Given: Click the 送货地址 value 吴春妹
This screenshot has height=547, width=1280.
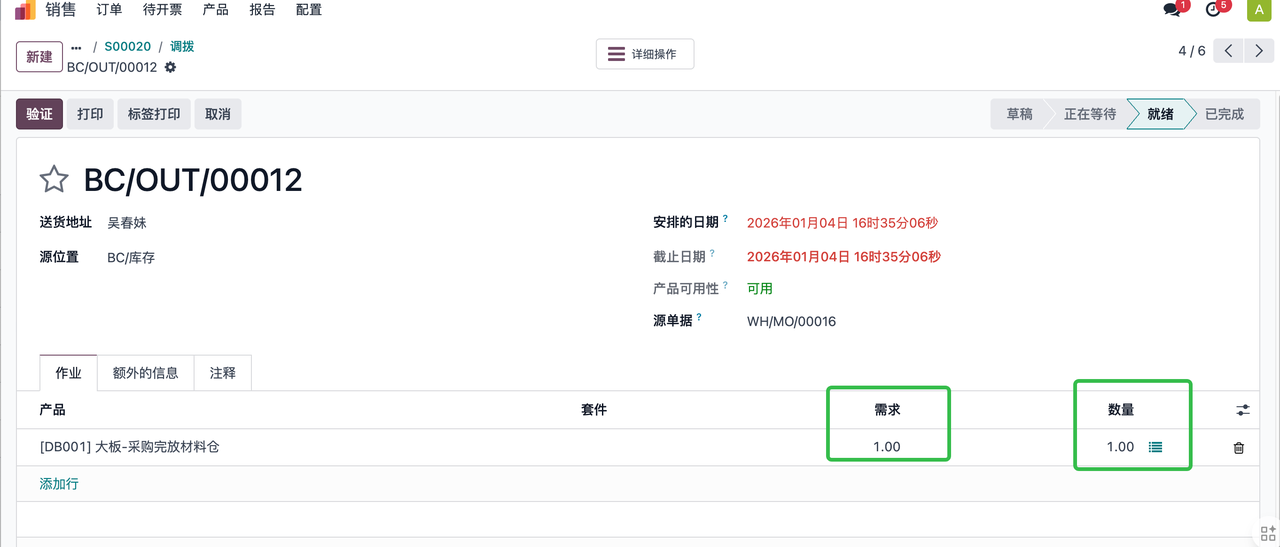Looking at the screenshot, I should coord(127,223).
